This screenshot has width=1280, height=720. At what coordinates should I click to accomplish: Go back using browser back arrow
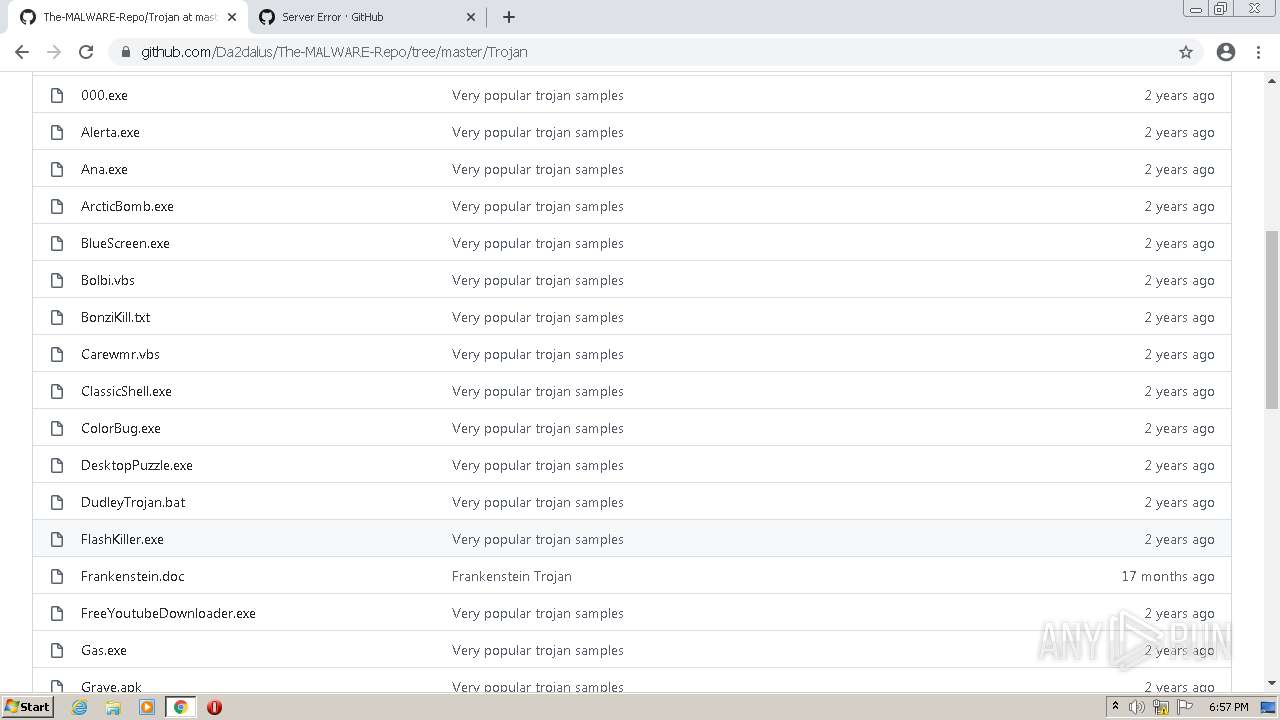[22, 52]
